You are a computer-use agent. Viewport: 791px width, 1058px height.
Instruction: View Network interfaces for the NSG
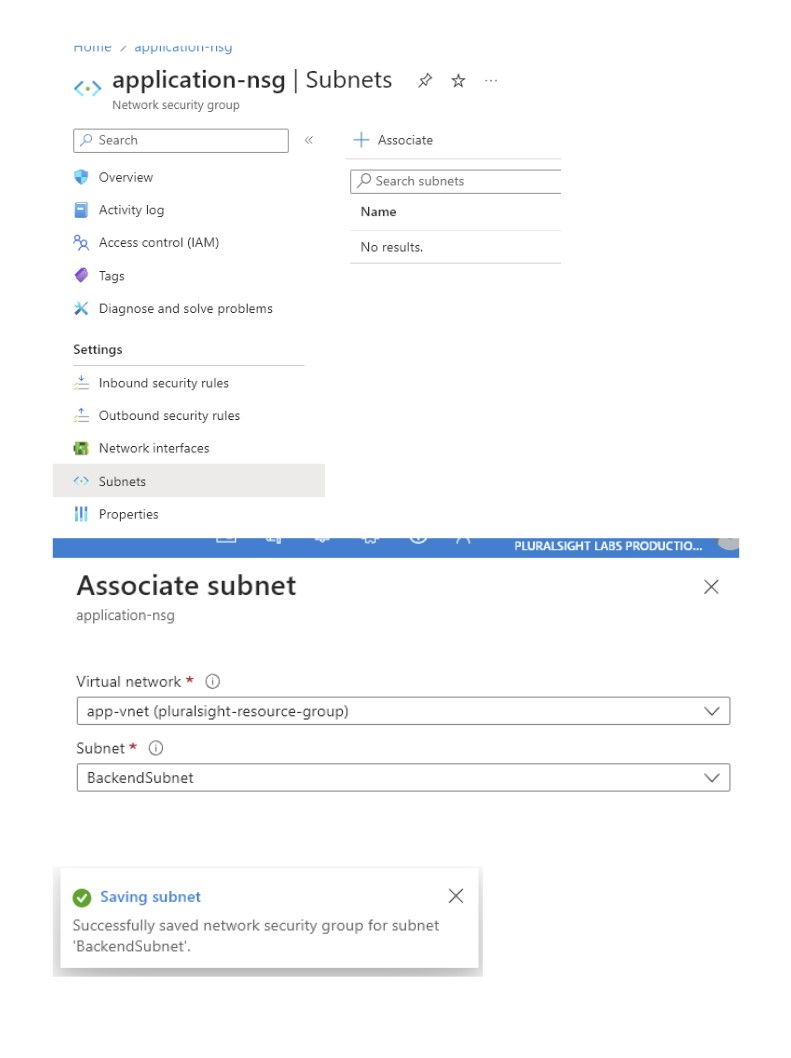pos(155,448)
